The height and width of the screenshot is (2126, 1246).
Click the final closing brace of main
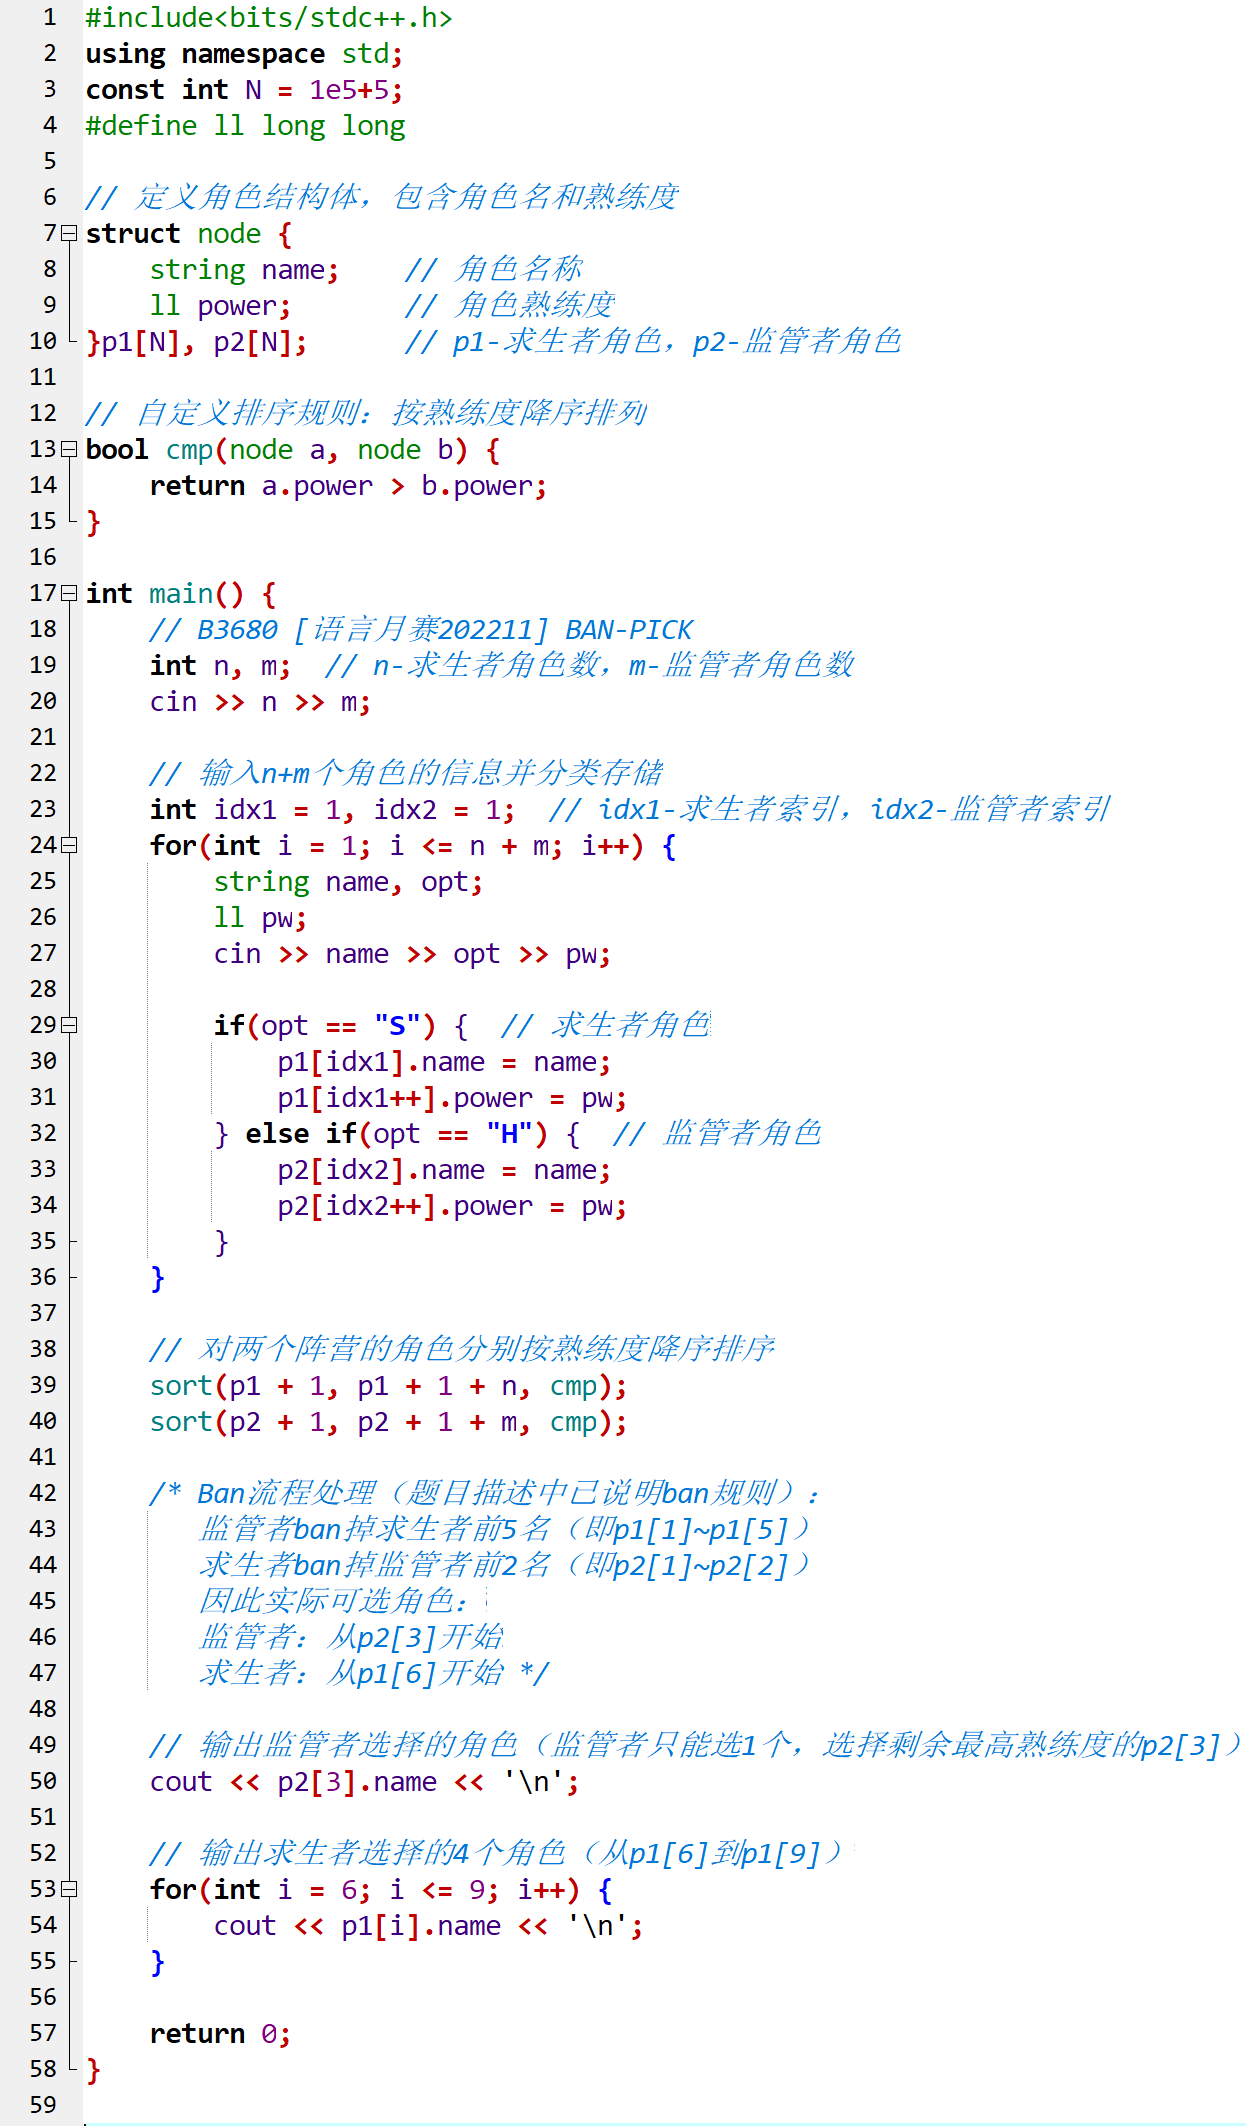tap(93, 2070)
